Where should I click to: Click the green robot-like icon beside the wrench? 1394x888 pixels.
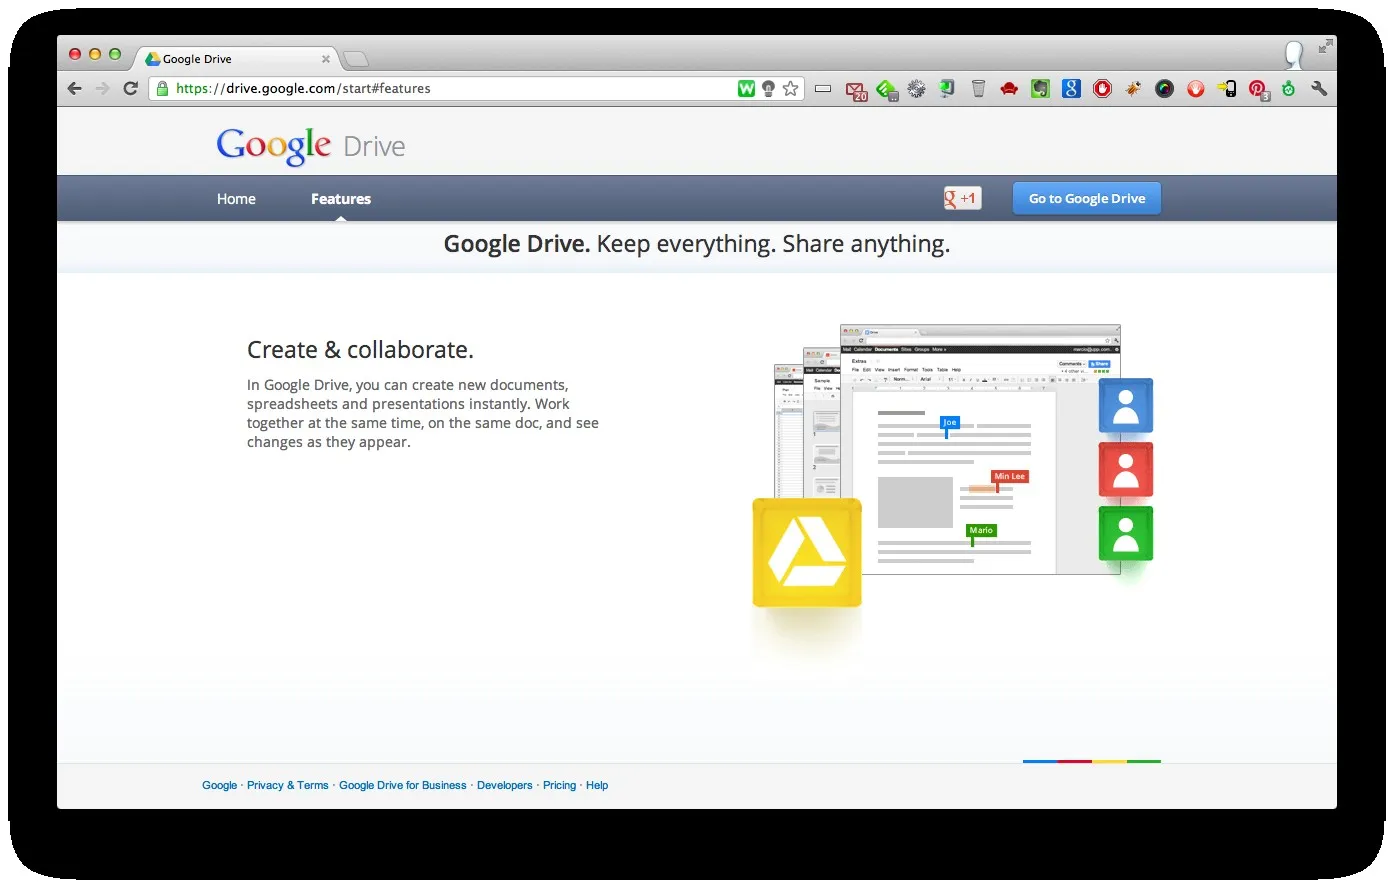coord(1289,88)
